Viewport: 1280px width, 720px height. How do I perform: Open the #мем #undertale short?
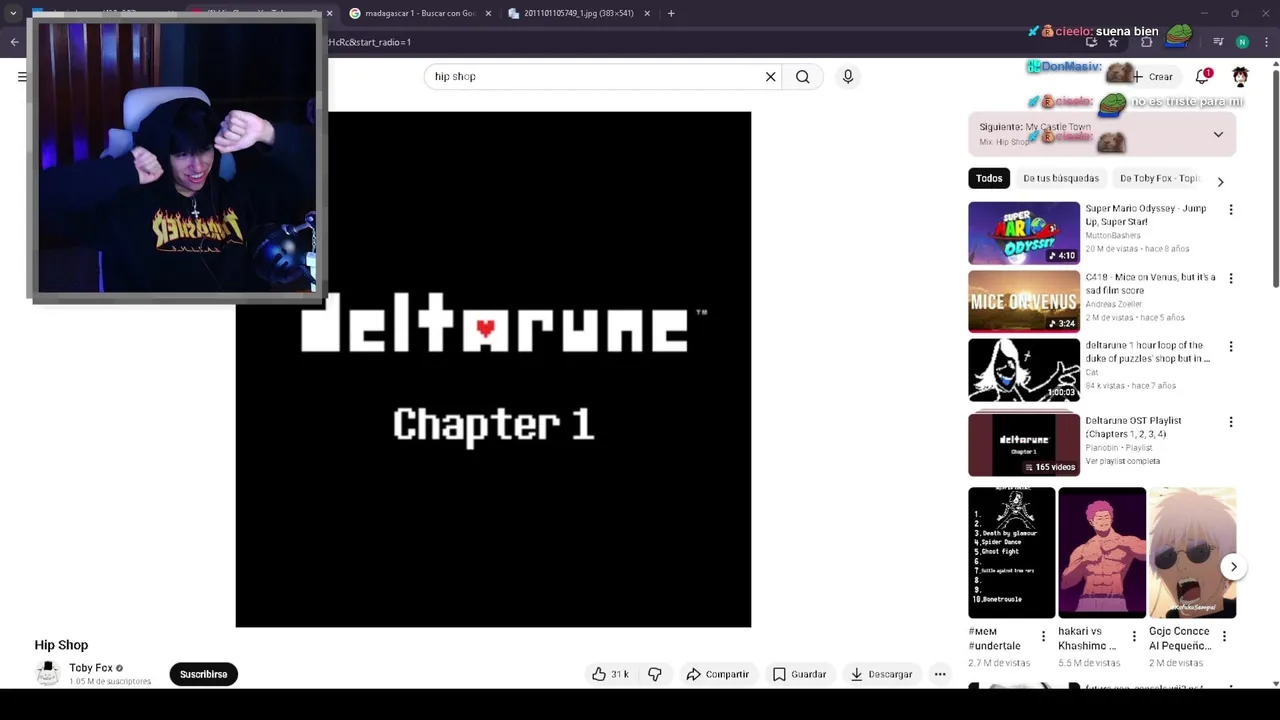click(1011, 553)
